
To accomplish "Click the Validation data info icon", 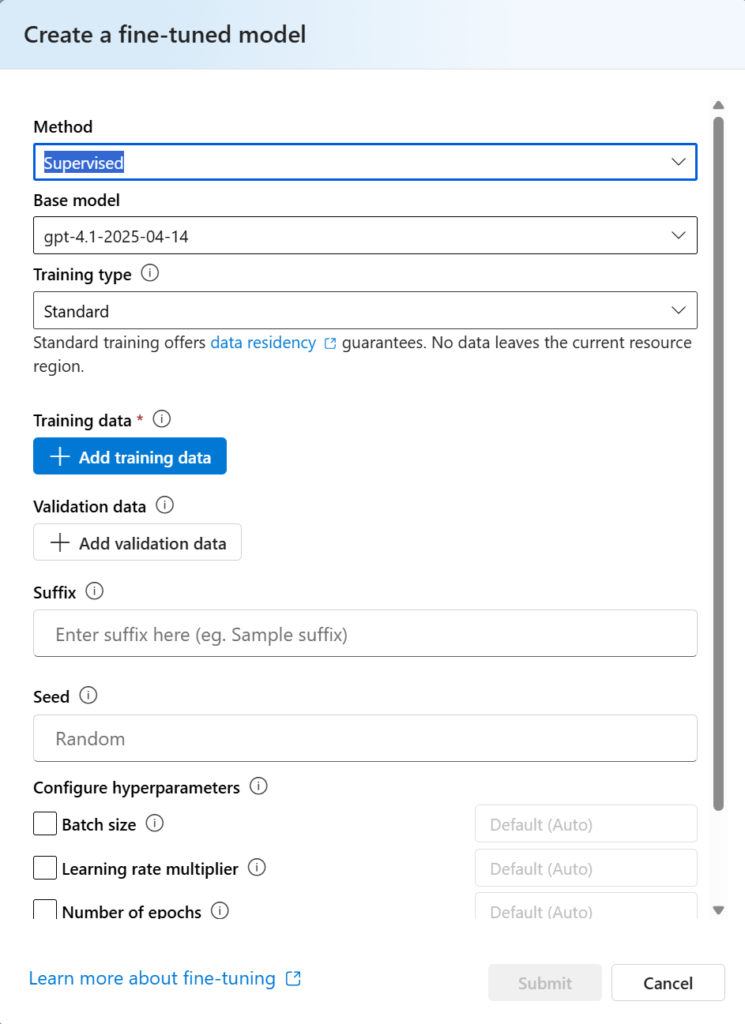I will click(x=165, y=505).
